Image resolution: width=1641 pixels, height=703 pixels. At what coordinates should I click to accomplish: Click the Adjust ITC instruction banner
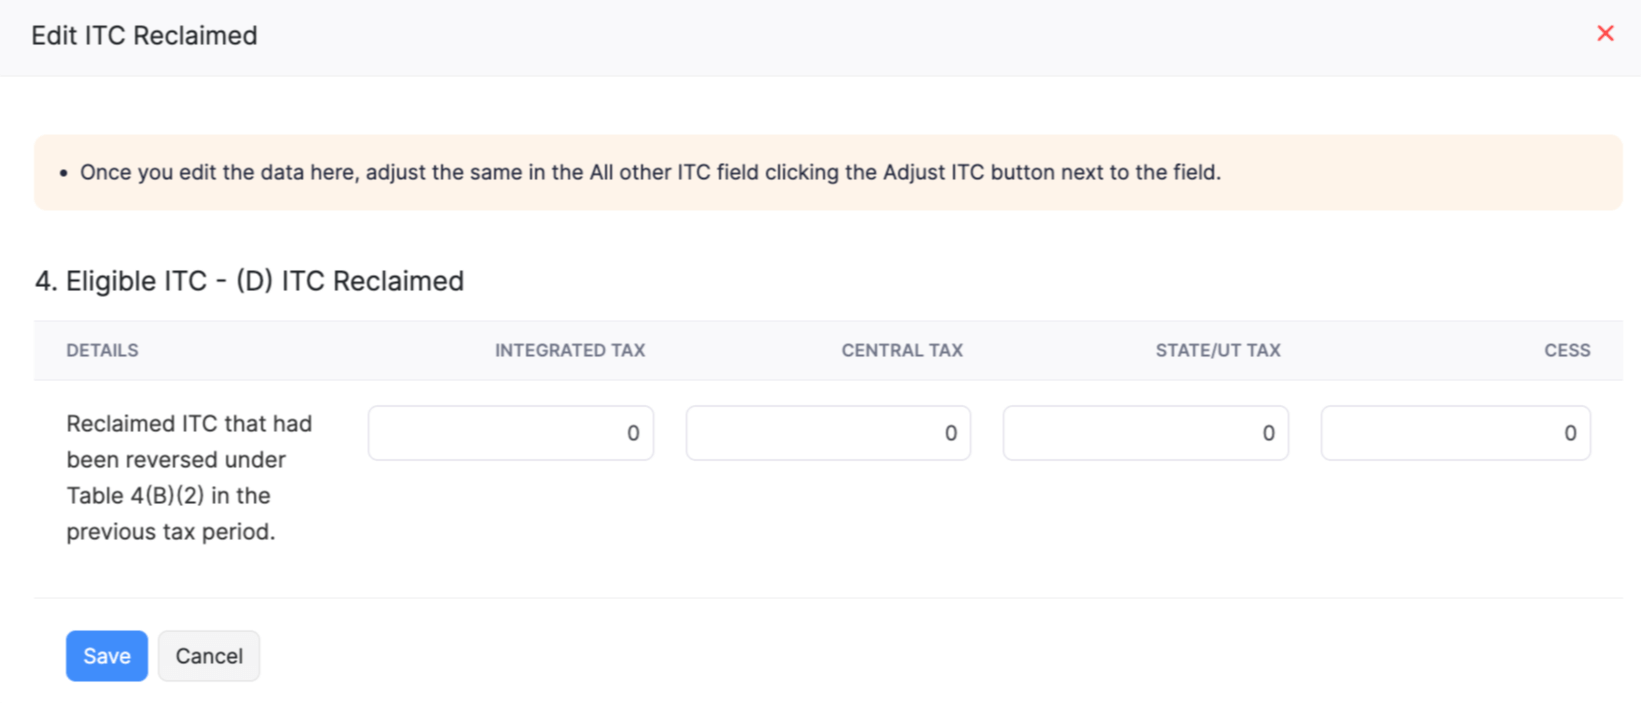click(820, 172)
